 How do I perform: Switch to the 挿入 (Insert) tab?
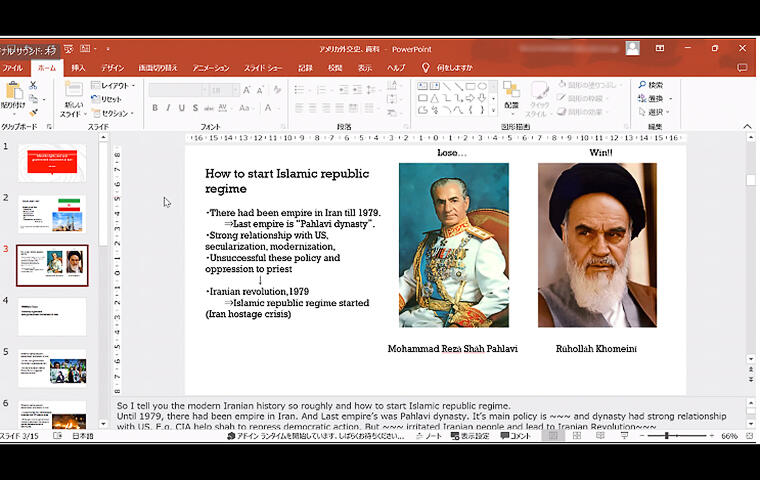click(x=78, y=68)
